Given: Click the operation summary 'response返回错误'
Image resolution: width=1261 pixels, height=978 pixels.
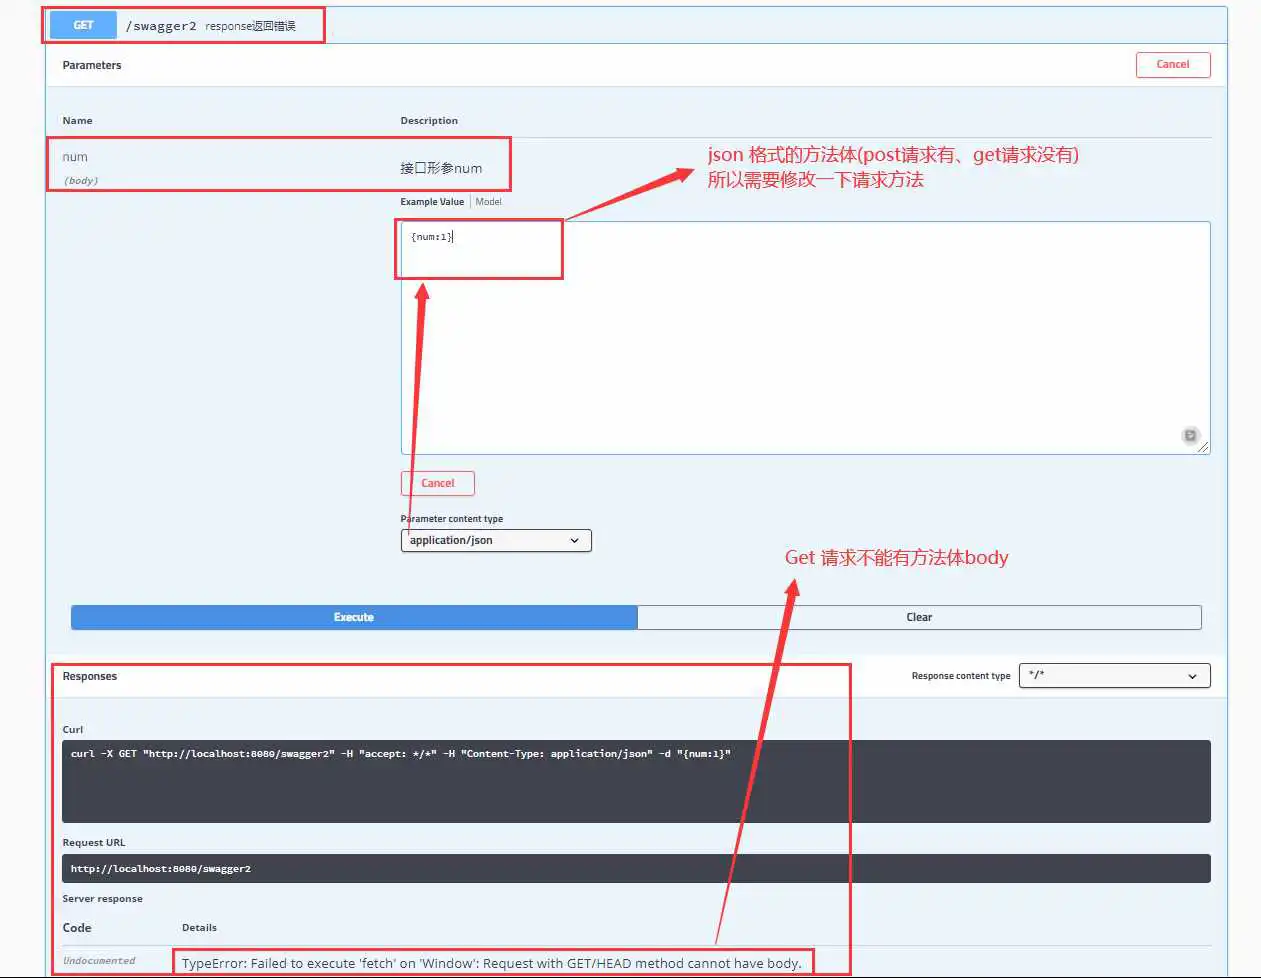Looking at the screenshot, I should [250, 26].
